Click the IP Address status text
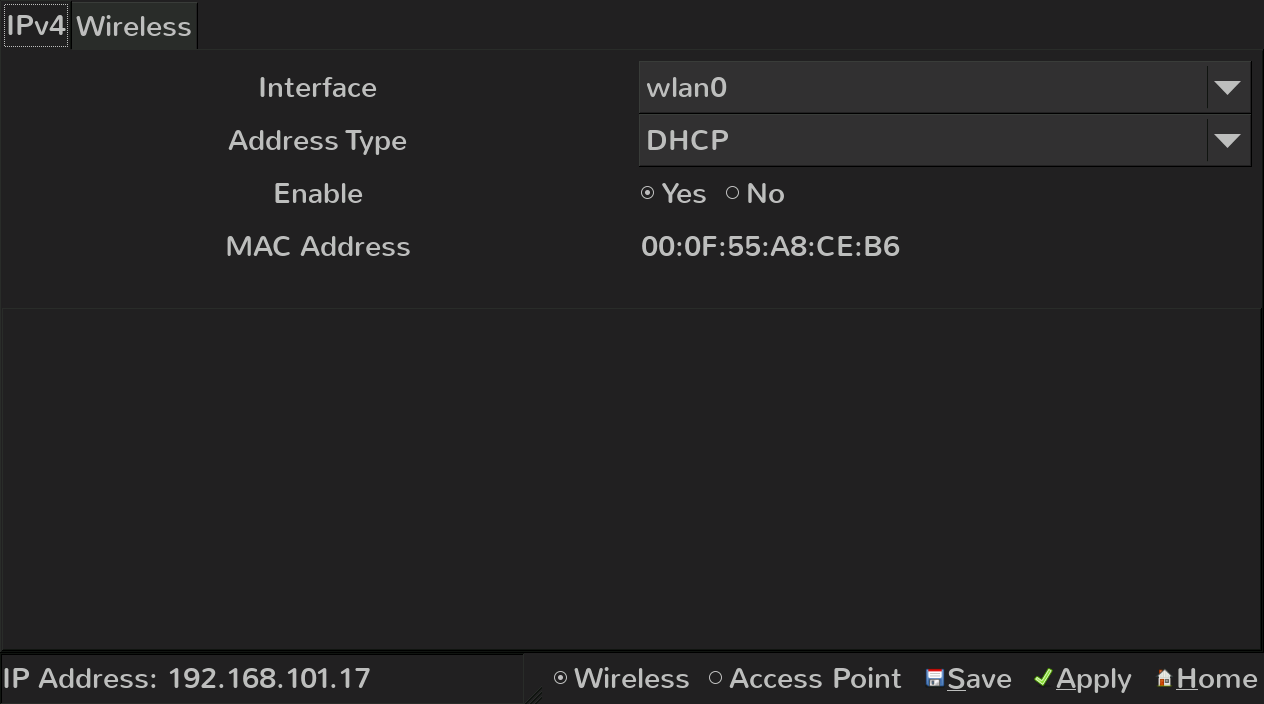 [187, 679]
